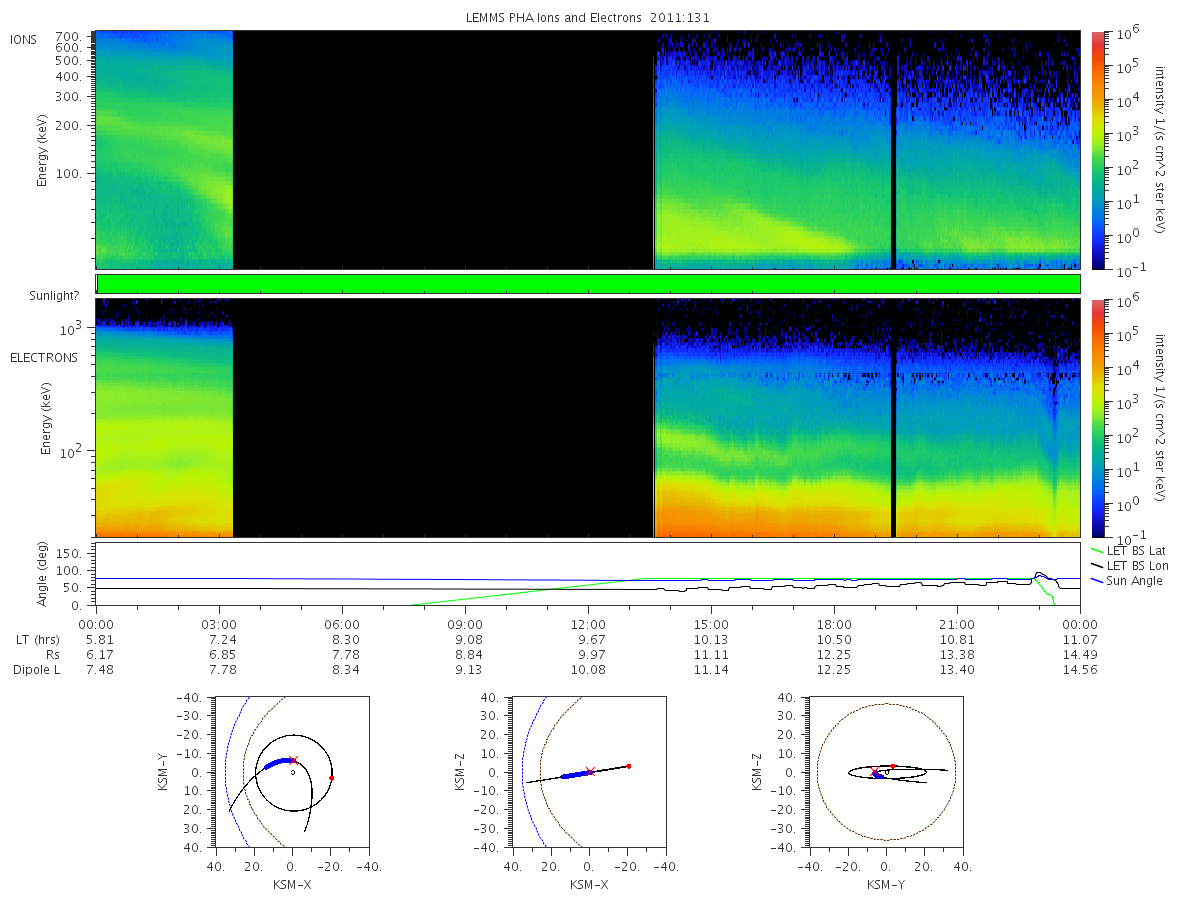Click the 'KSM-Y' axis label under right orbit plot
1200x900 pixels.
coord(886,883)
